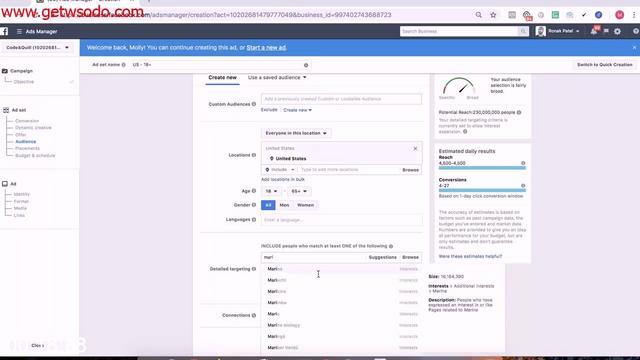The image size is (640, 360).
Task: Click Add locations in bulk link
Action: click(x=283, y=180)
